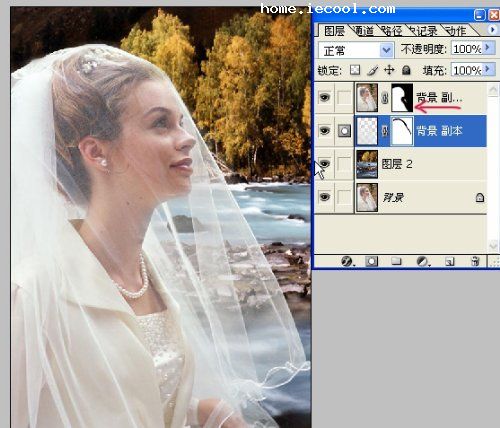
Task: Select the black mask thumbnail on top layer
Action: 402,98
